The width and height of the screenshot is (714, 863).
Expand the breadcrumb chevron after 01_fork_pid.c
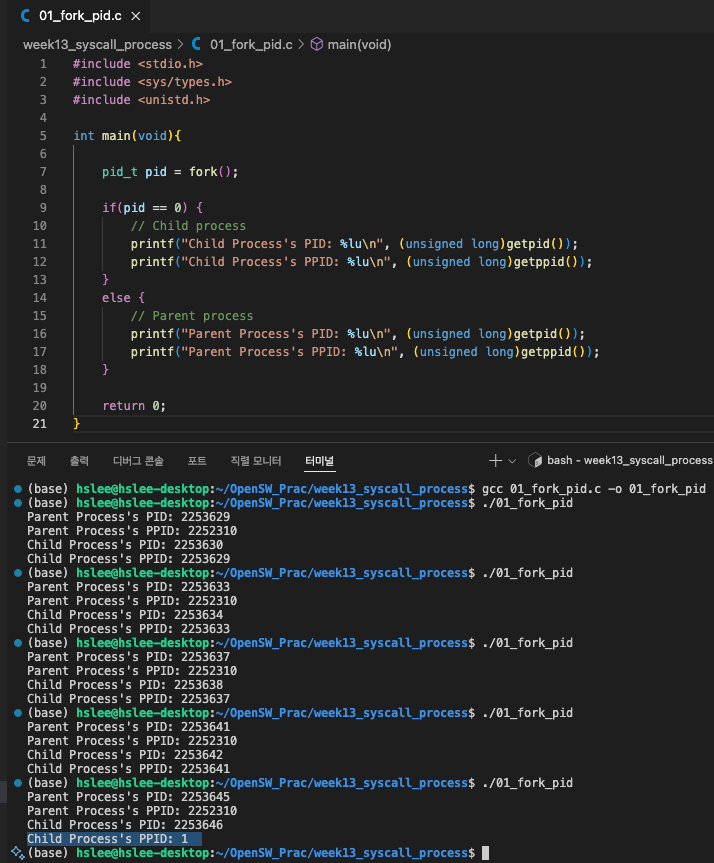click(x=301, y=45)
